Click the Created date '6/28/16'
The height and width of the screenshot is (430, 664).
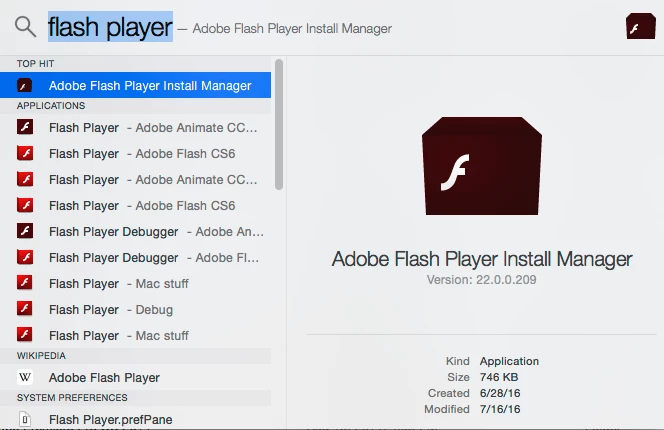(x=500, y=393)
